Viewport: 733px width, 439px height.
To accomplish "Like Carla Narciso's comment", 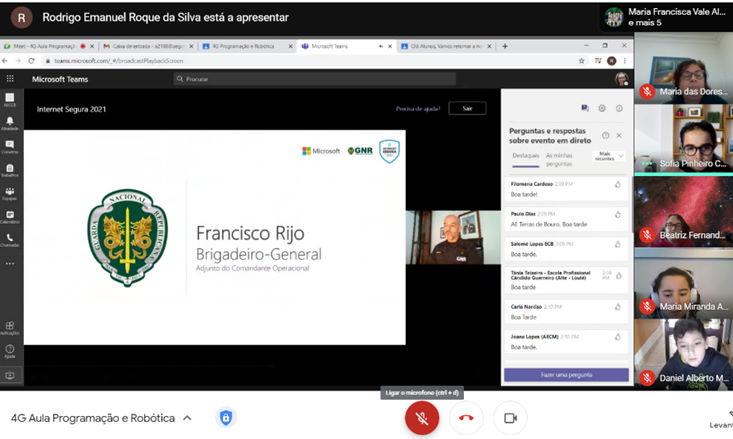I will point(618,307).
